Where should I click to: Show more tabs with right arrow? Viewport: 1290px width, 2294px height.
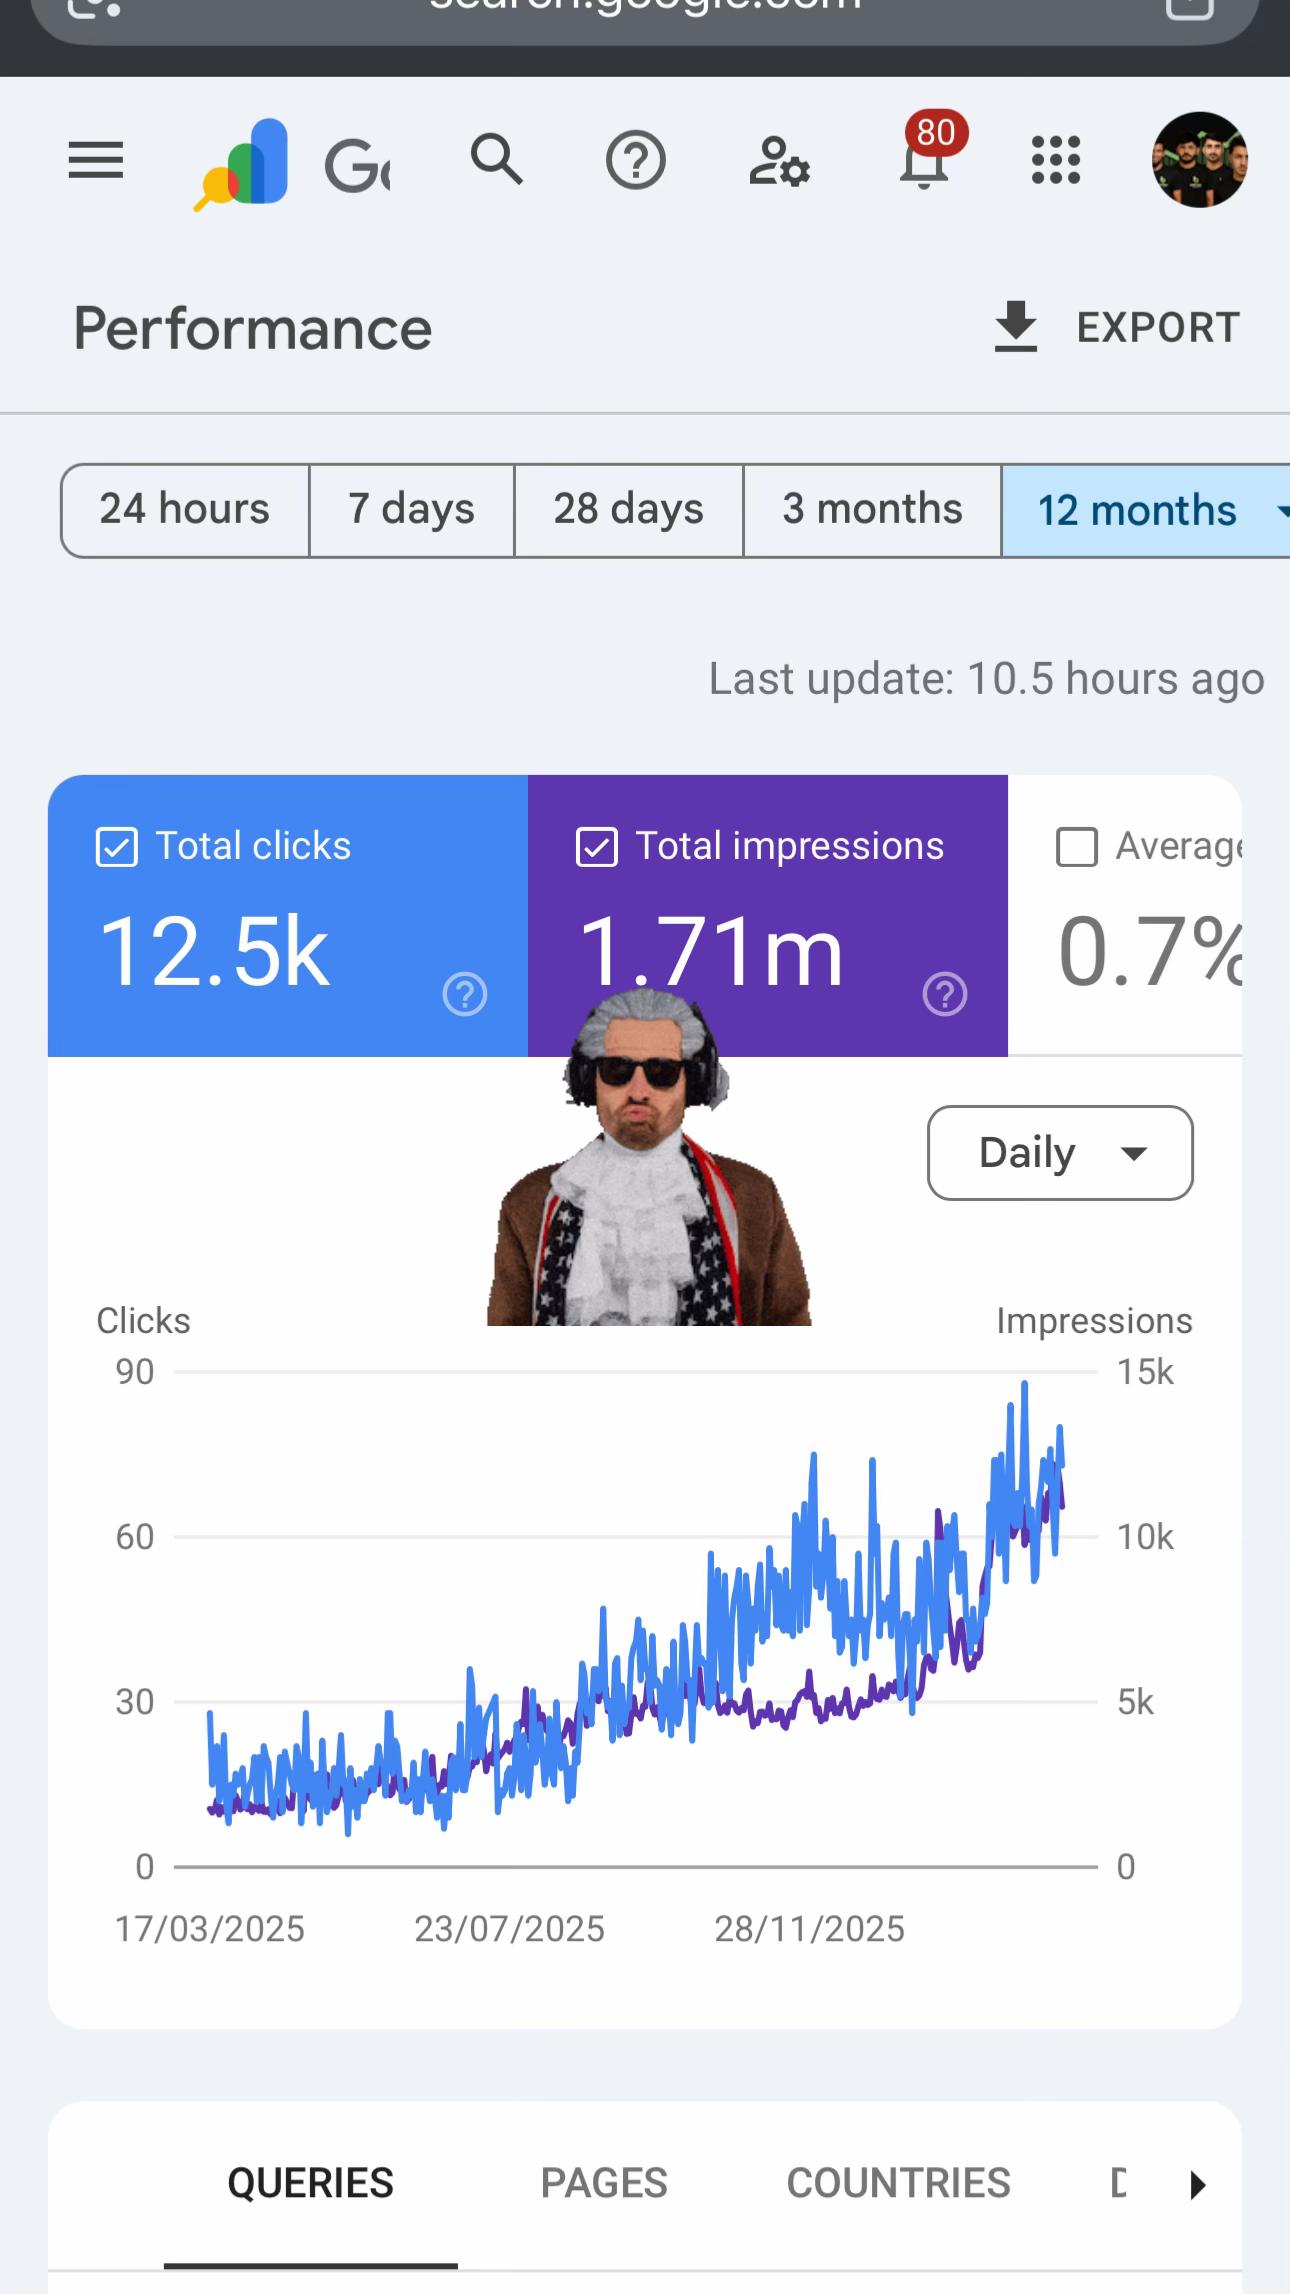[x=1198, y=2185]
